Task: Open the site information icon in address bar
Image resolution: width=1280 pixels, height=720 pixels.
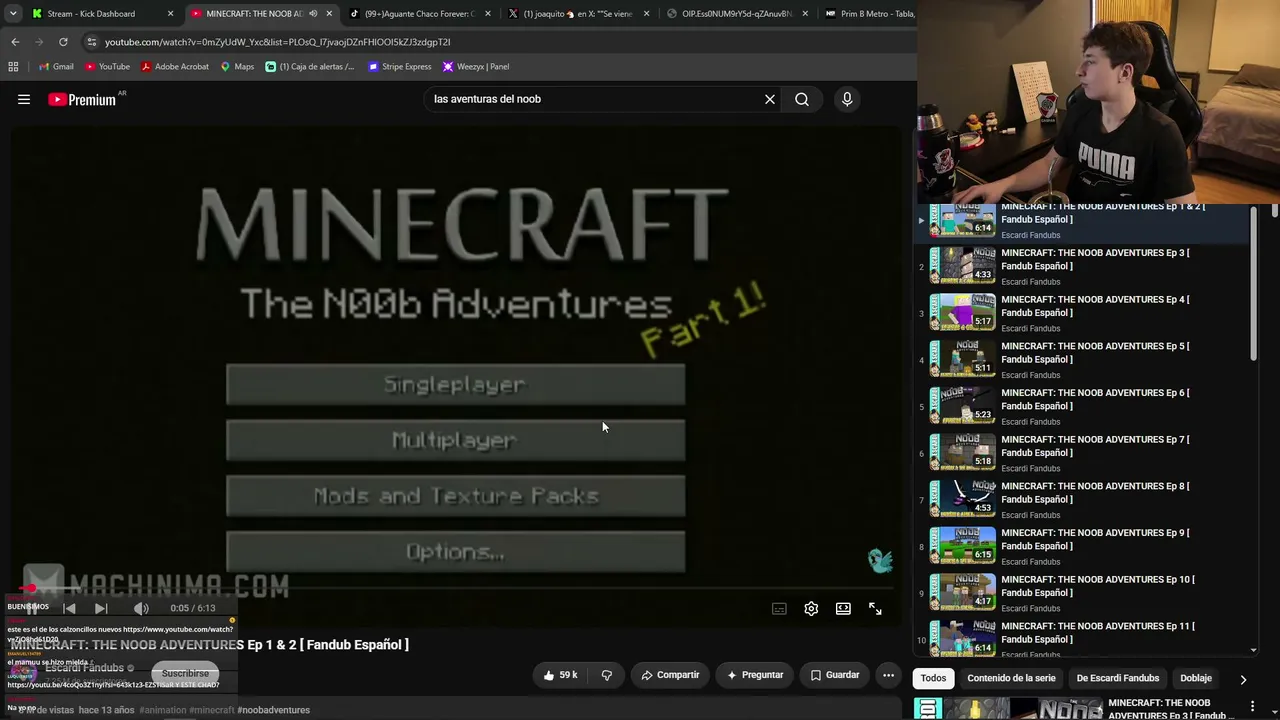Action: click(x=92, y=42)
